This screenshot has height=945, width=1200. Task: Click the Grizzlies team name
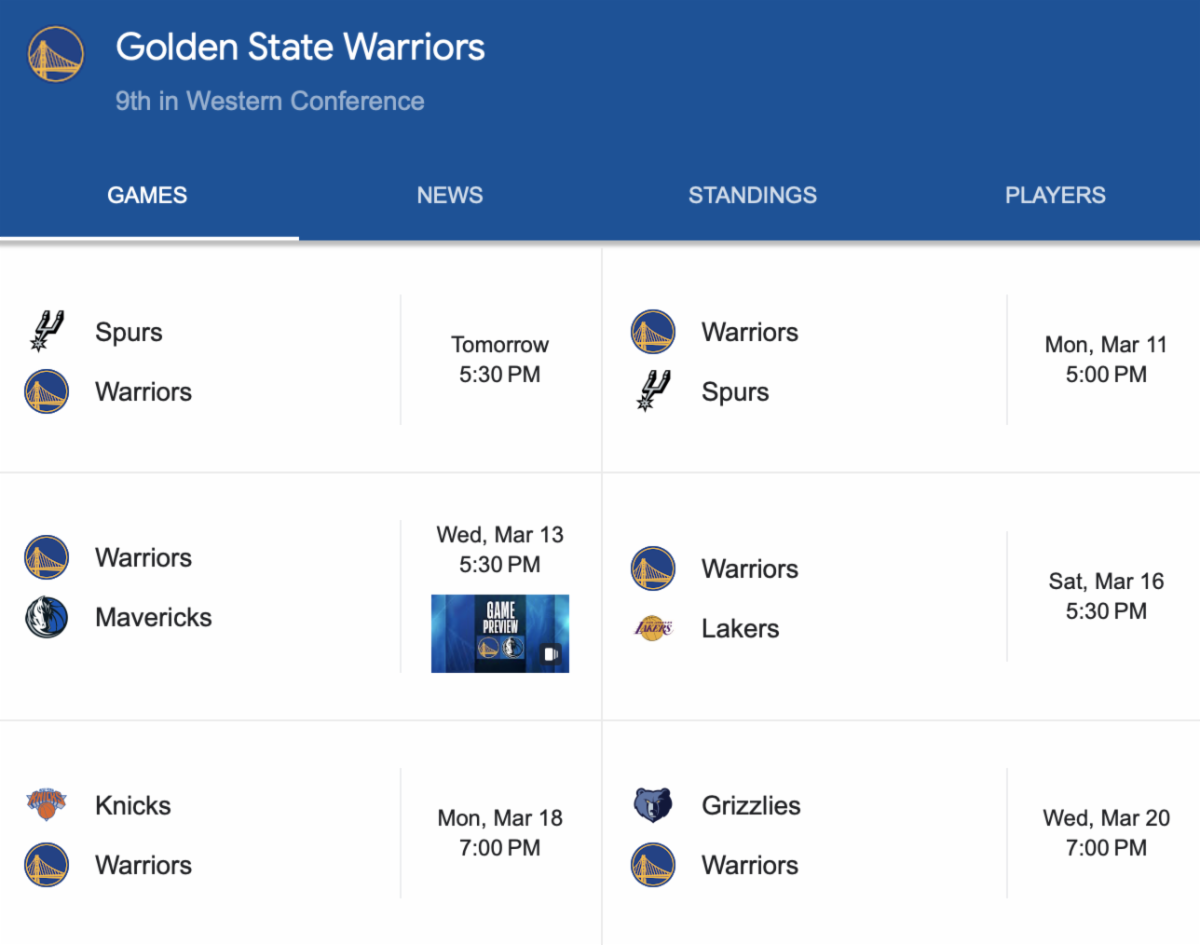point(751,805)
